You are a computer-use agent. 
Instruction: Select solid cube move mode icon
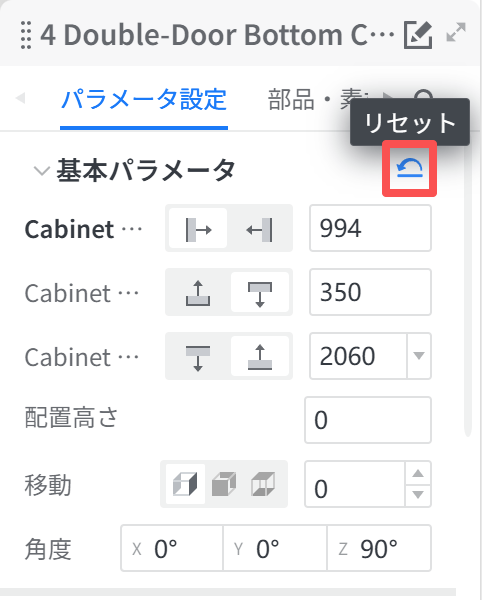click(224, 484)
